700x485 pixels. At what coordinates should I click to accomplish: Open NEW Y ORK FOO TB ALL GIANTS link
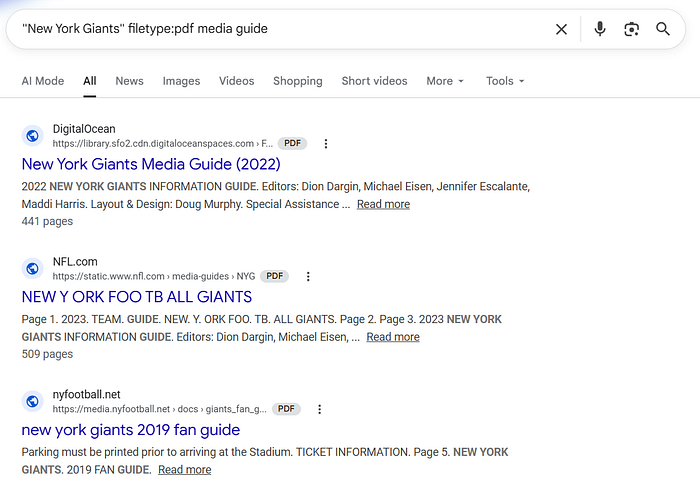[x=137, y=297]
